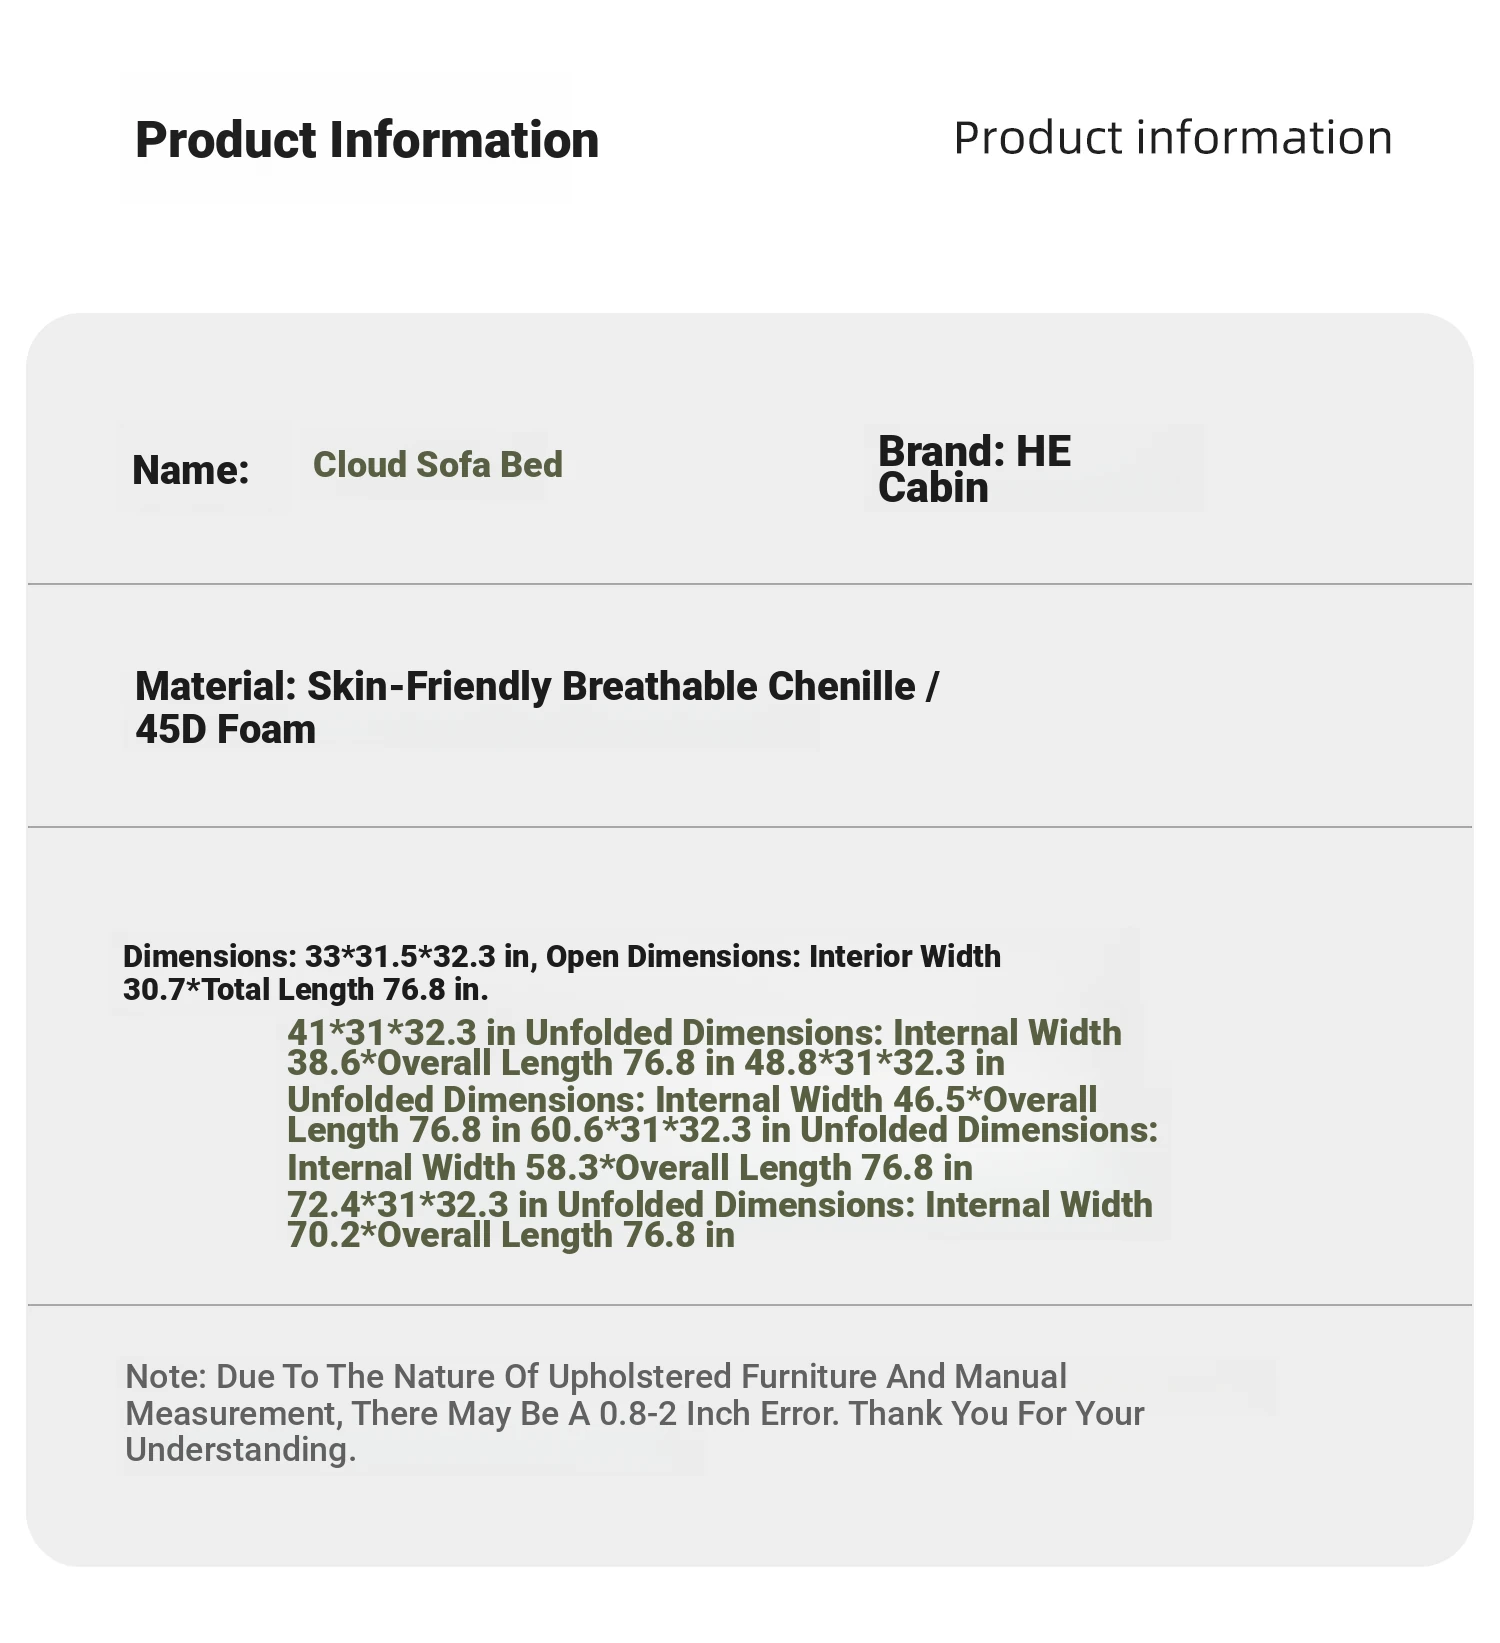Click the 45D Foam text
This screenshot has height=1643, width=1500.
point(226,729)
